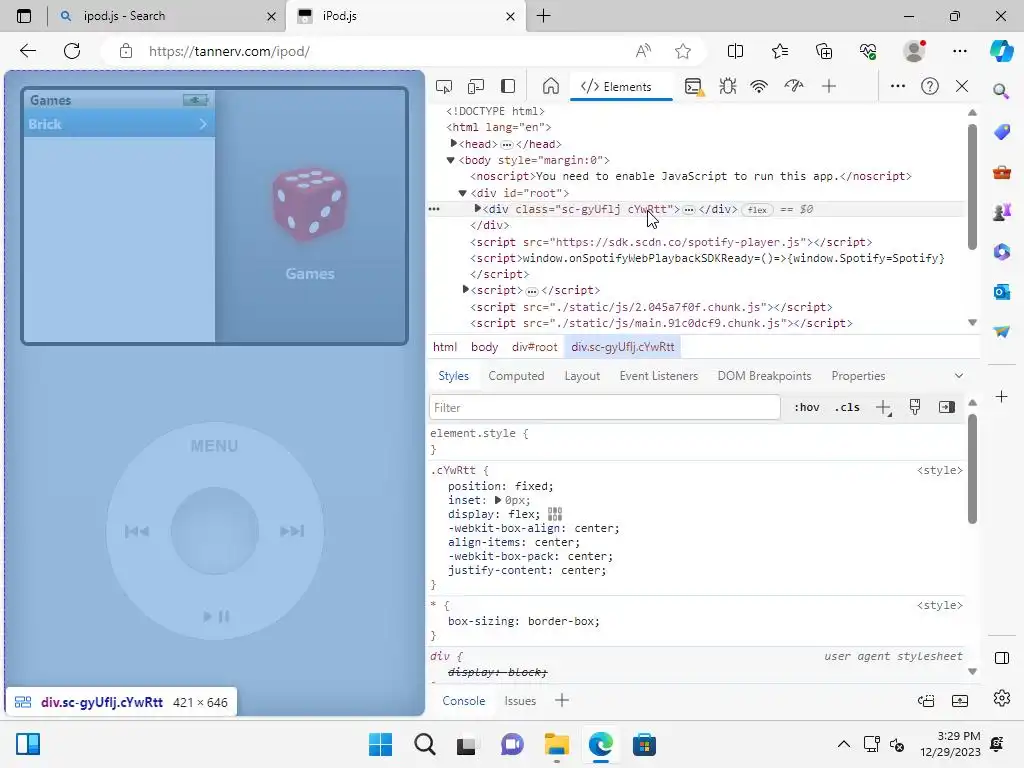Select body in the breadcrumb trail
The height and width of the screenshot is (768, 1024).
click(484, 347)
